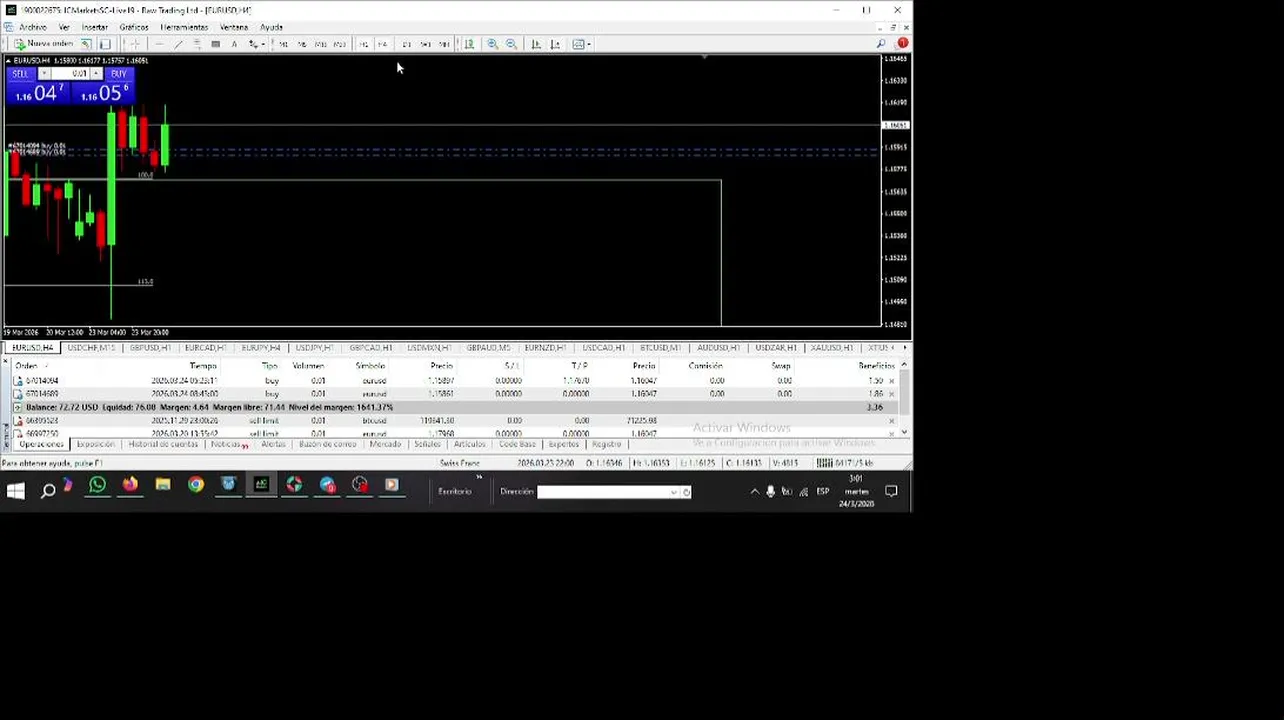Open the Herramientas menu
This screenshot has width=1284, height=720.
coord(184,27)
